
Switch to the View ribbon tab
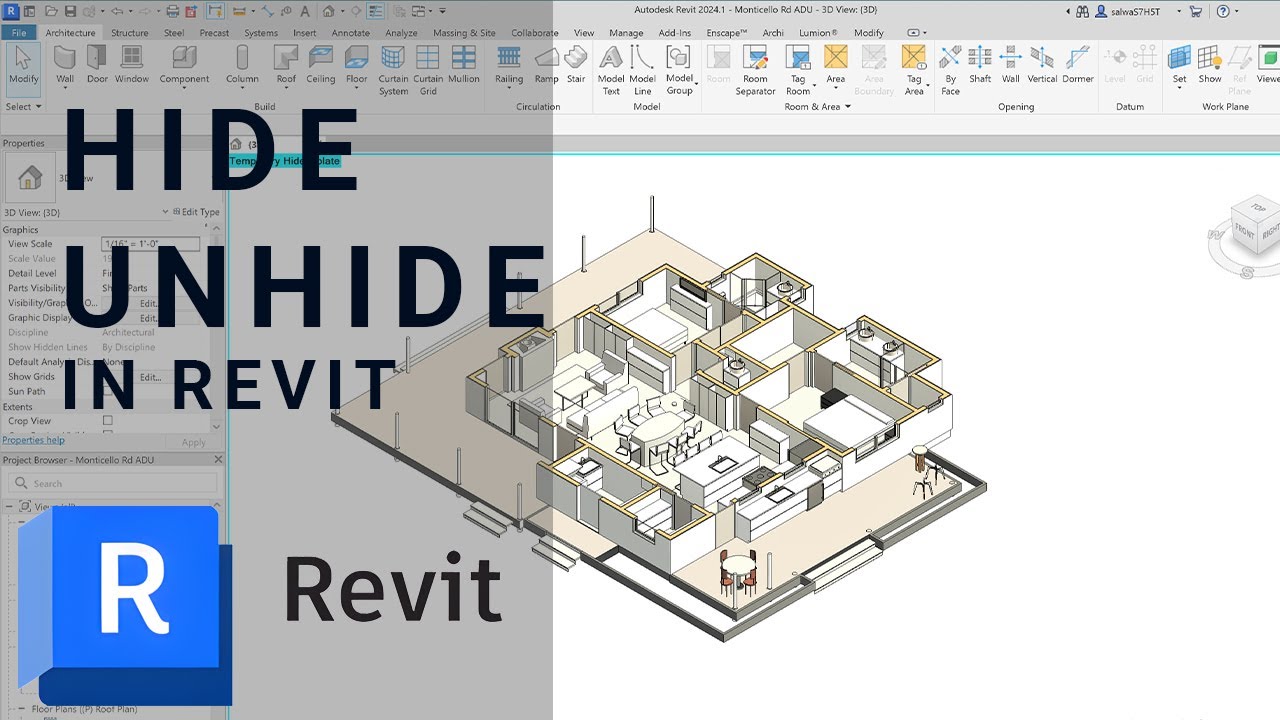[584, 32]
